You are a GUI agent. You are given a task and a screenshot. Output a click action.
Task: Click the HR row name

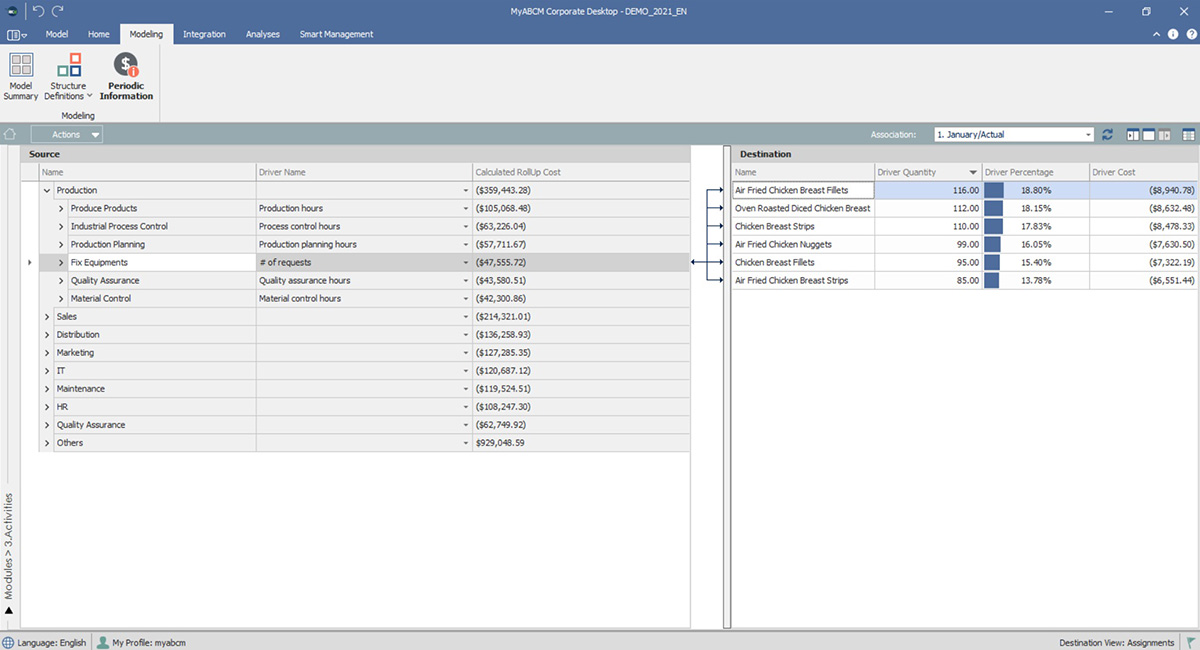[62, 406]
